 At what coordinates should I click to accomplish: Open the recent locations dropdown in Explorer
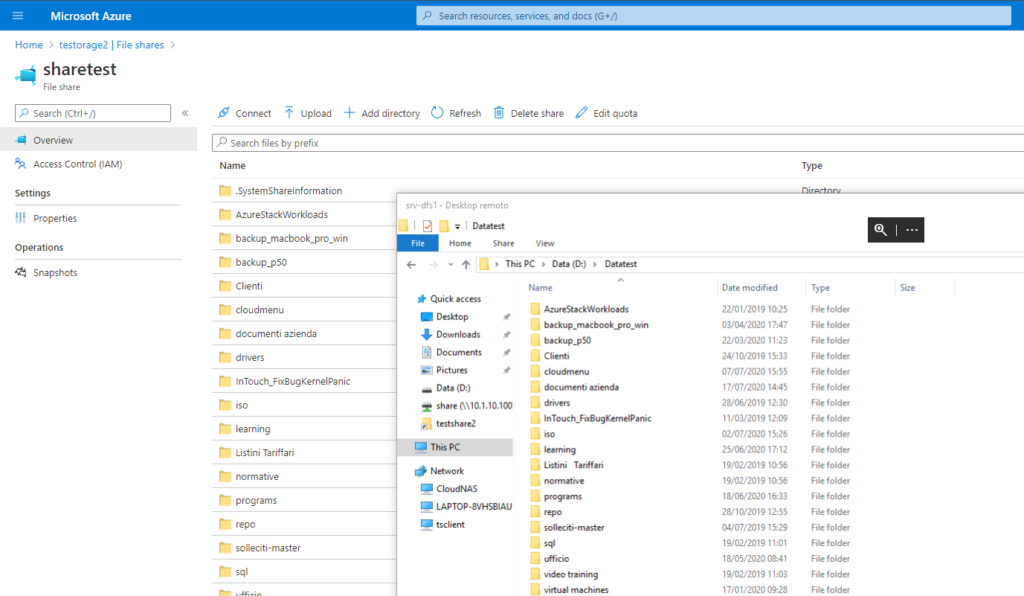point(451,264)
